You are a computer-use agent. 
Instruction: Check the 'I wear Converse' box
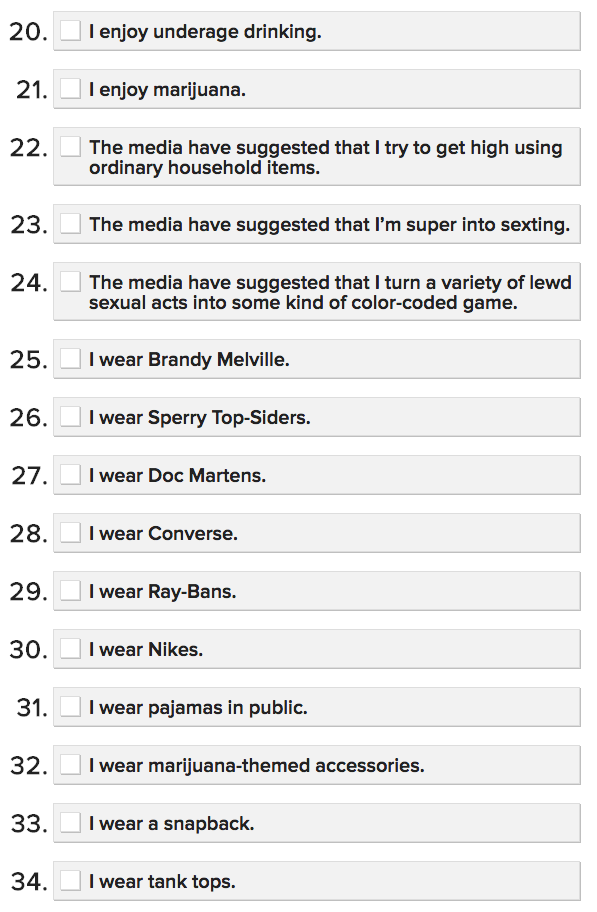click(x=69, y=532)
